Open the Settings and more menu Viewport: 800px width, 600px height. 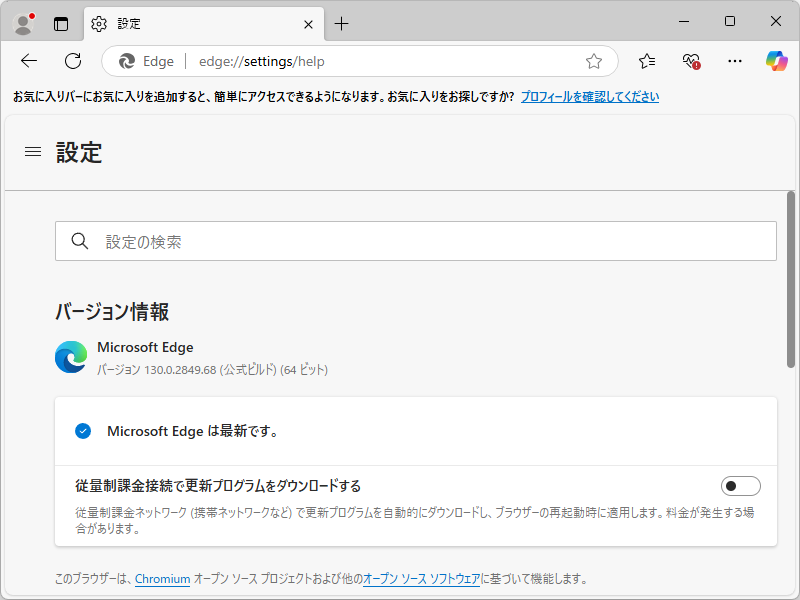(x=735, y=61)
